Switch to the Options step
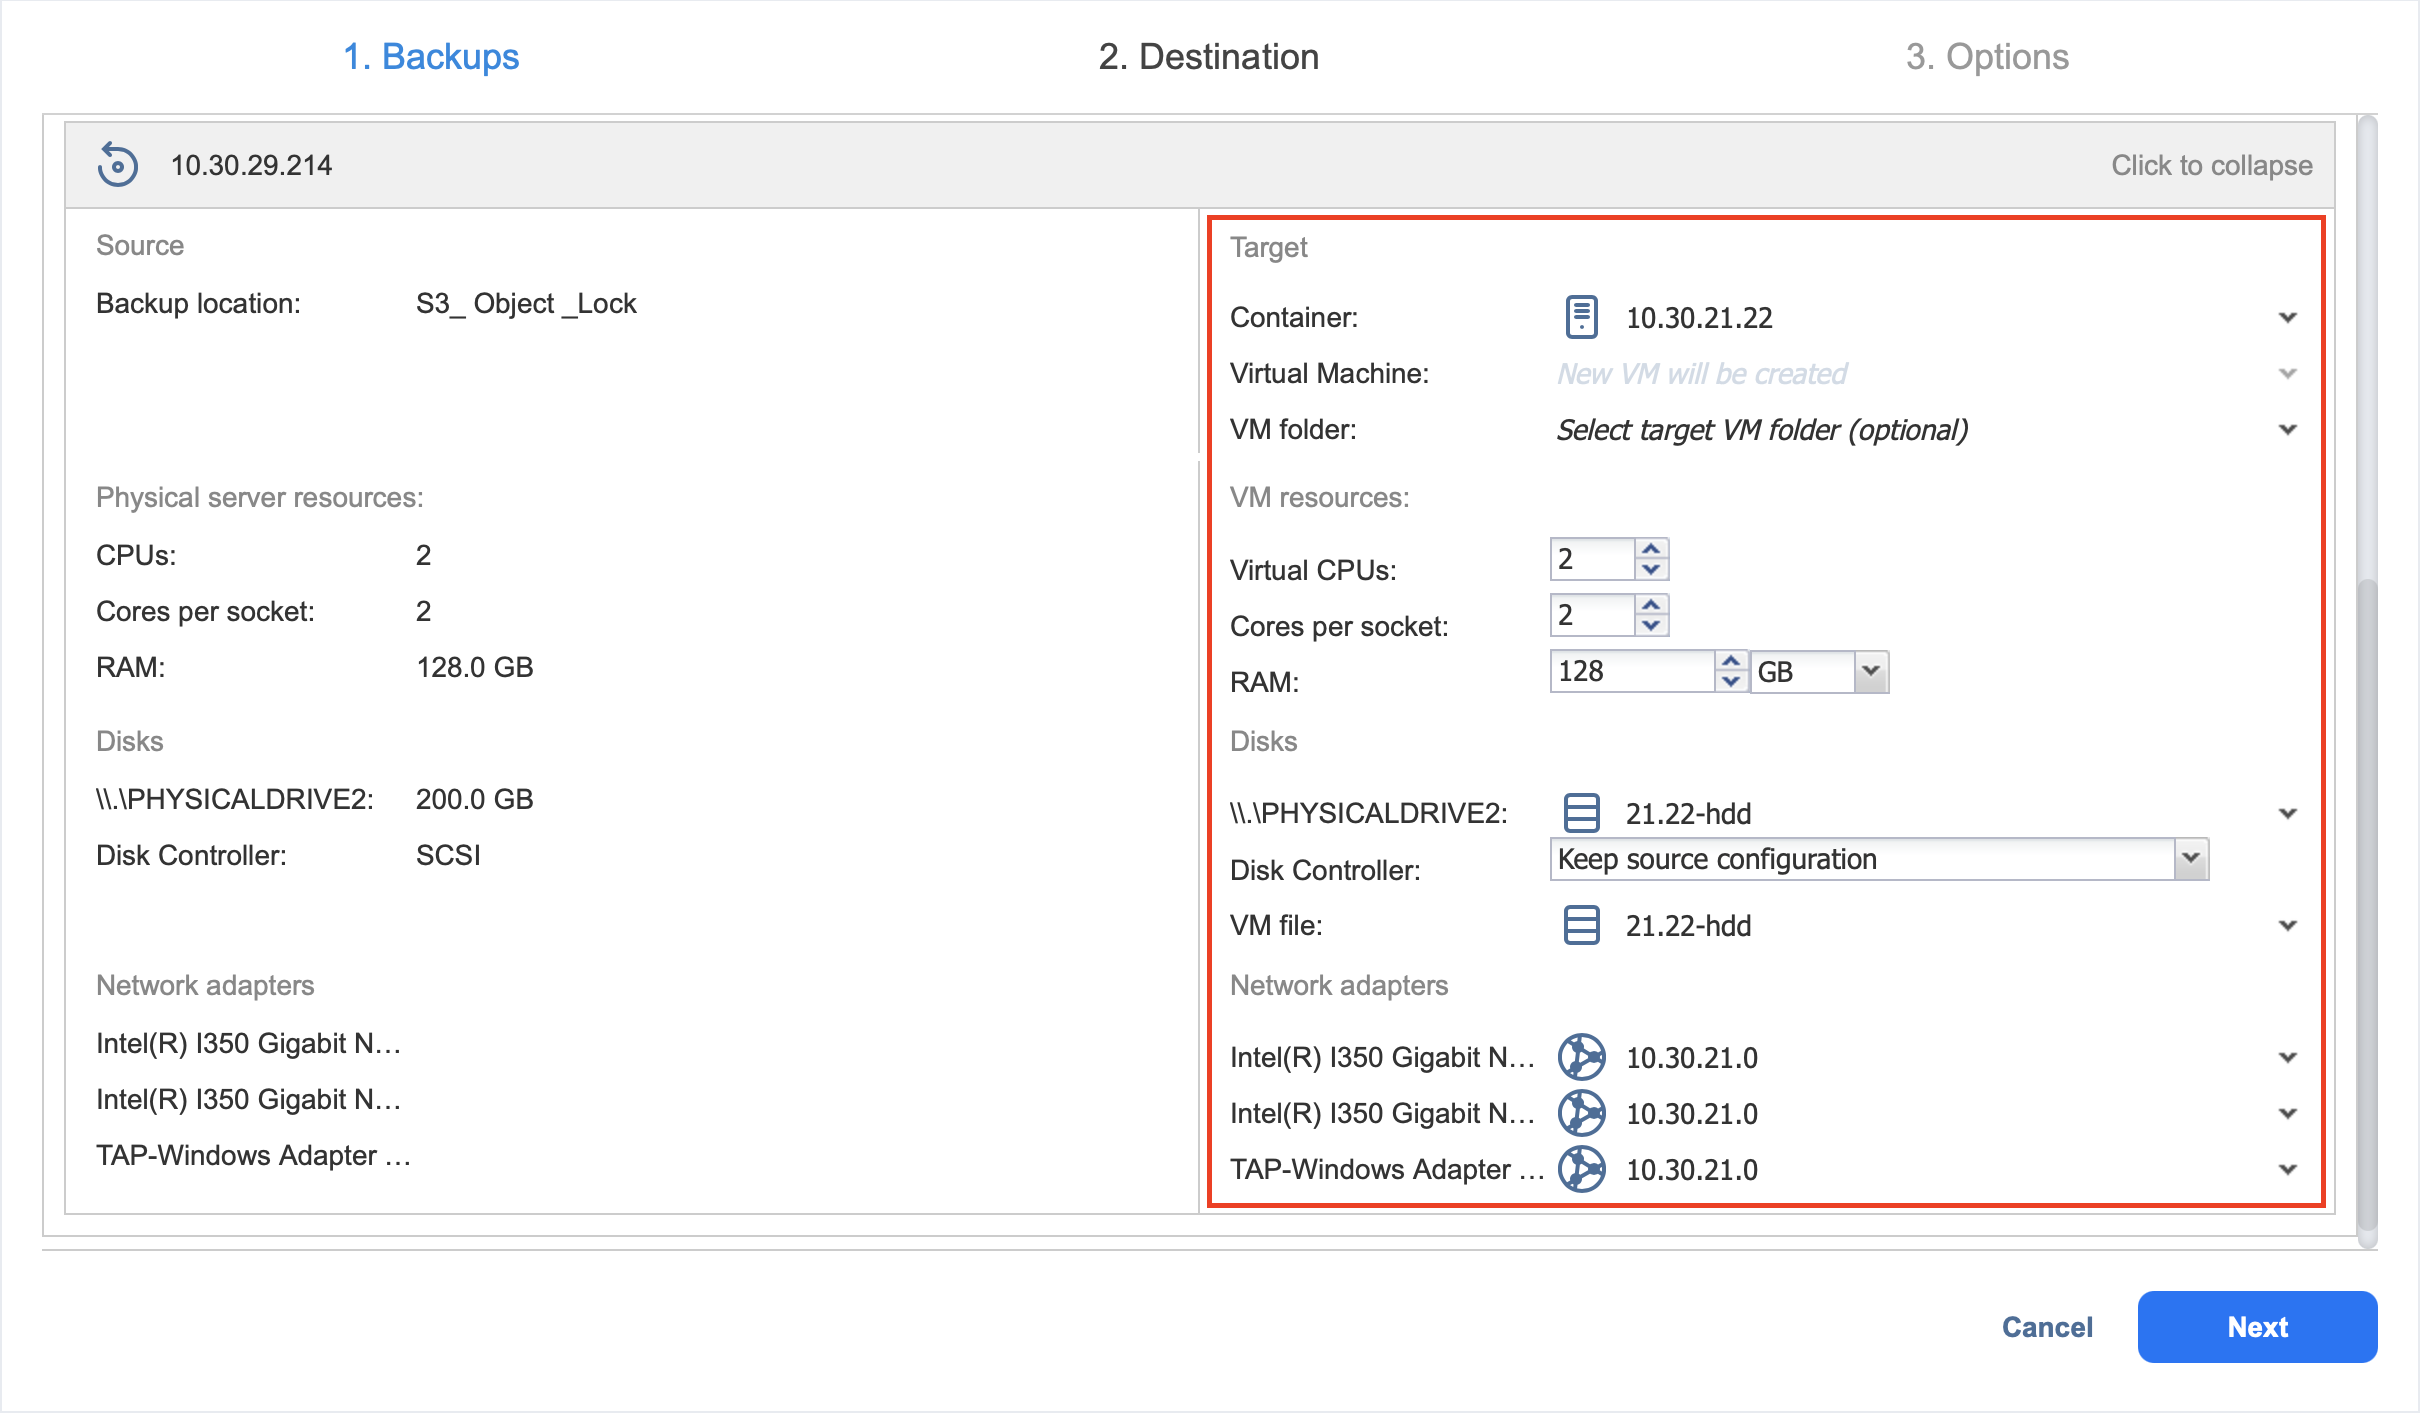 coord(1986,57)
